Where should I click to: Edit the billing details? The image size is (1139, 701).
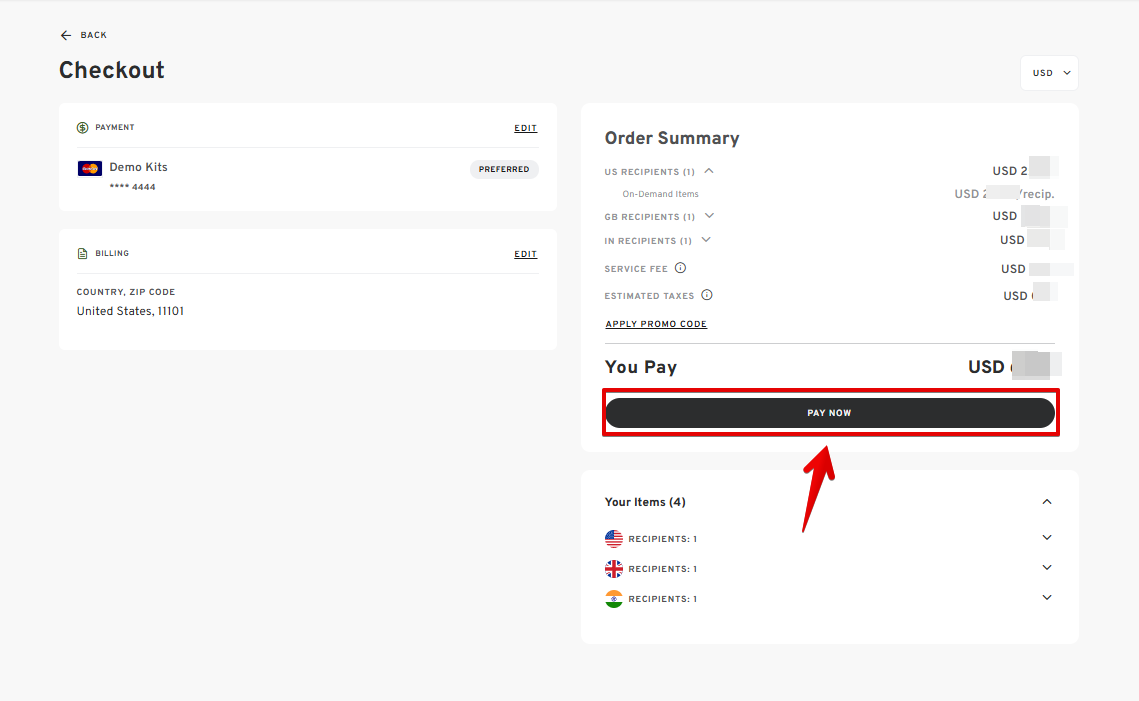[525, 254]
